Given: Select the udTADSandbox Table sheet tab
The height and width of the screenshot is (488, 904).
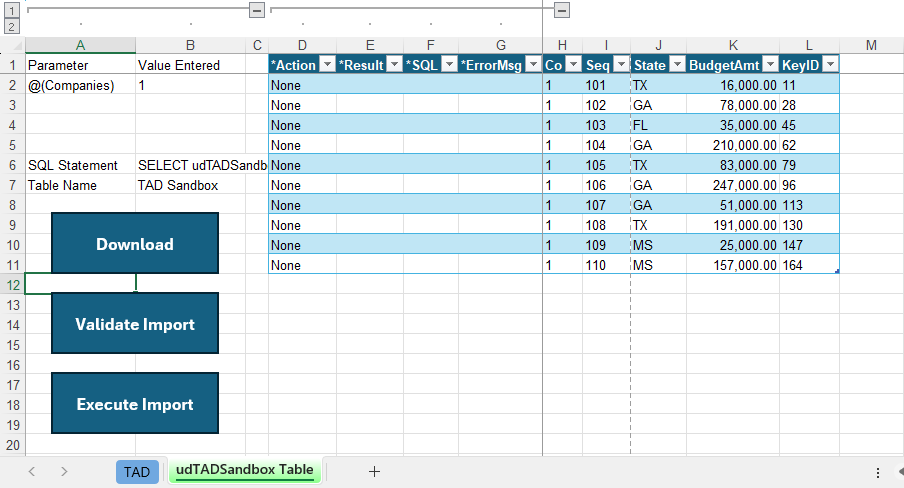Looking at the screenshot, I should [244, 471].
